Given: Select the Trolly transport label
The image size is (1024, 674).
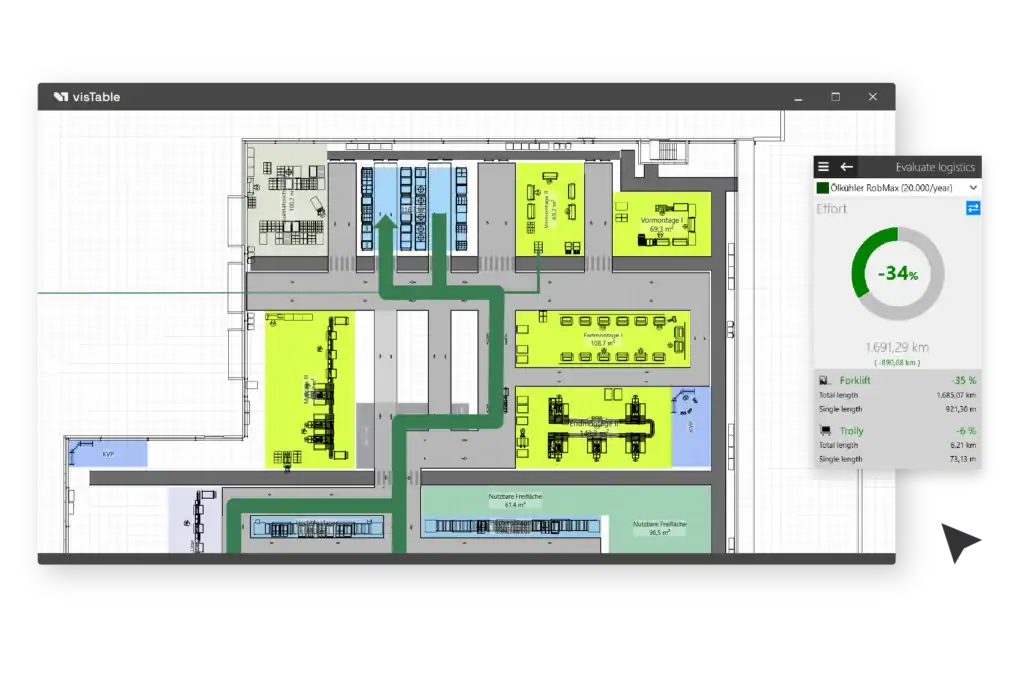Looking at the screenshot, I should tap(851, 431).
